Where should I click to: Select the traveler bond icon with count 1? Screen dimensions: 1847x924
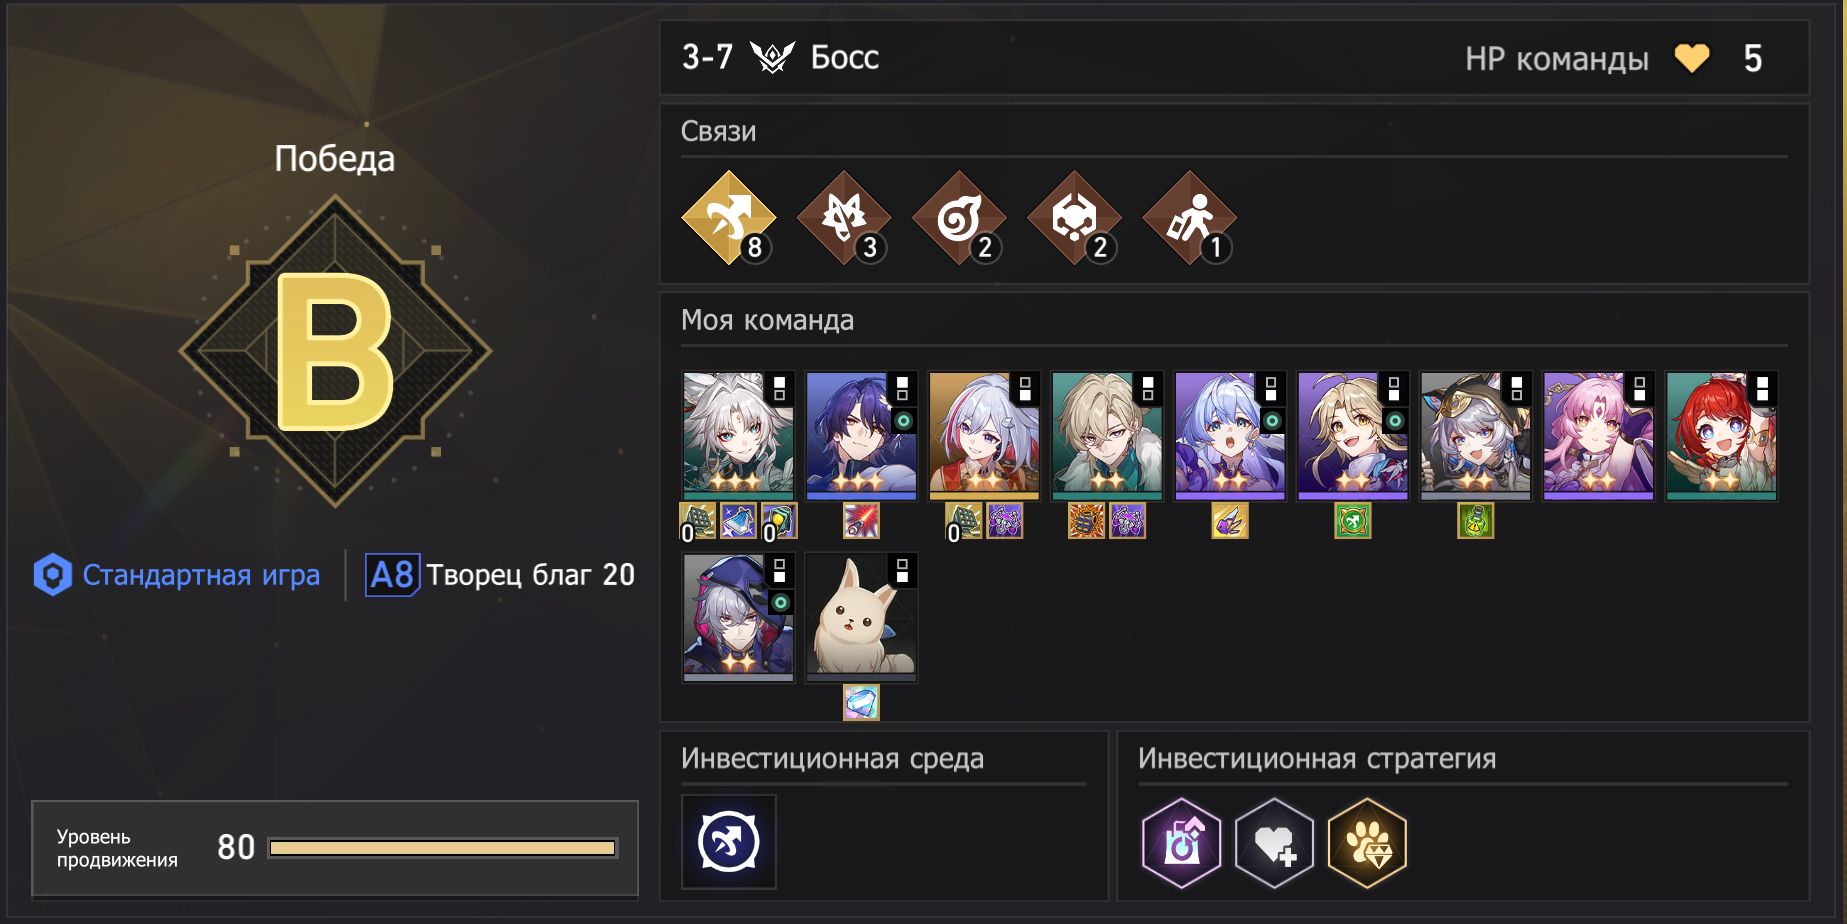click(x=1190, y=218)
